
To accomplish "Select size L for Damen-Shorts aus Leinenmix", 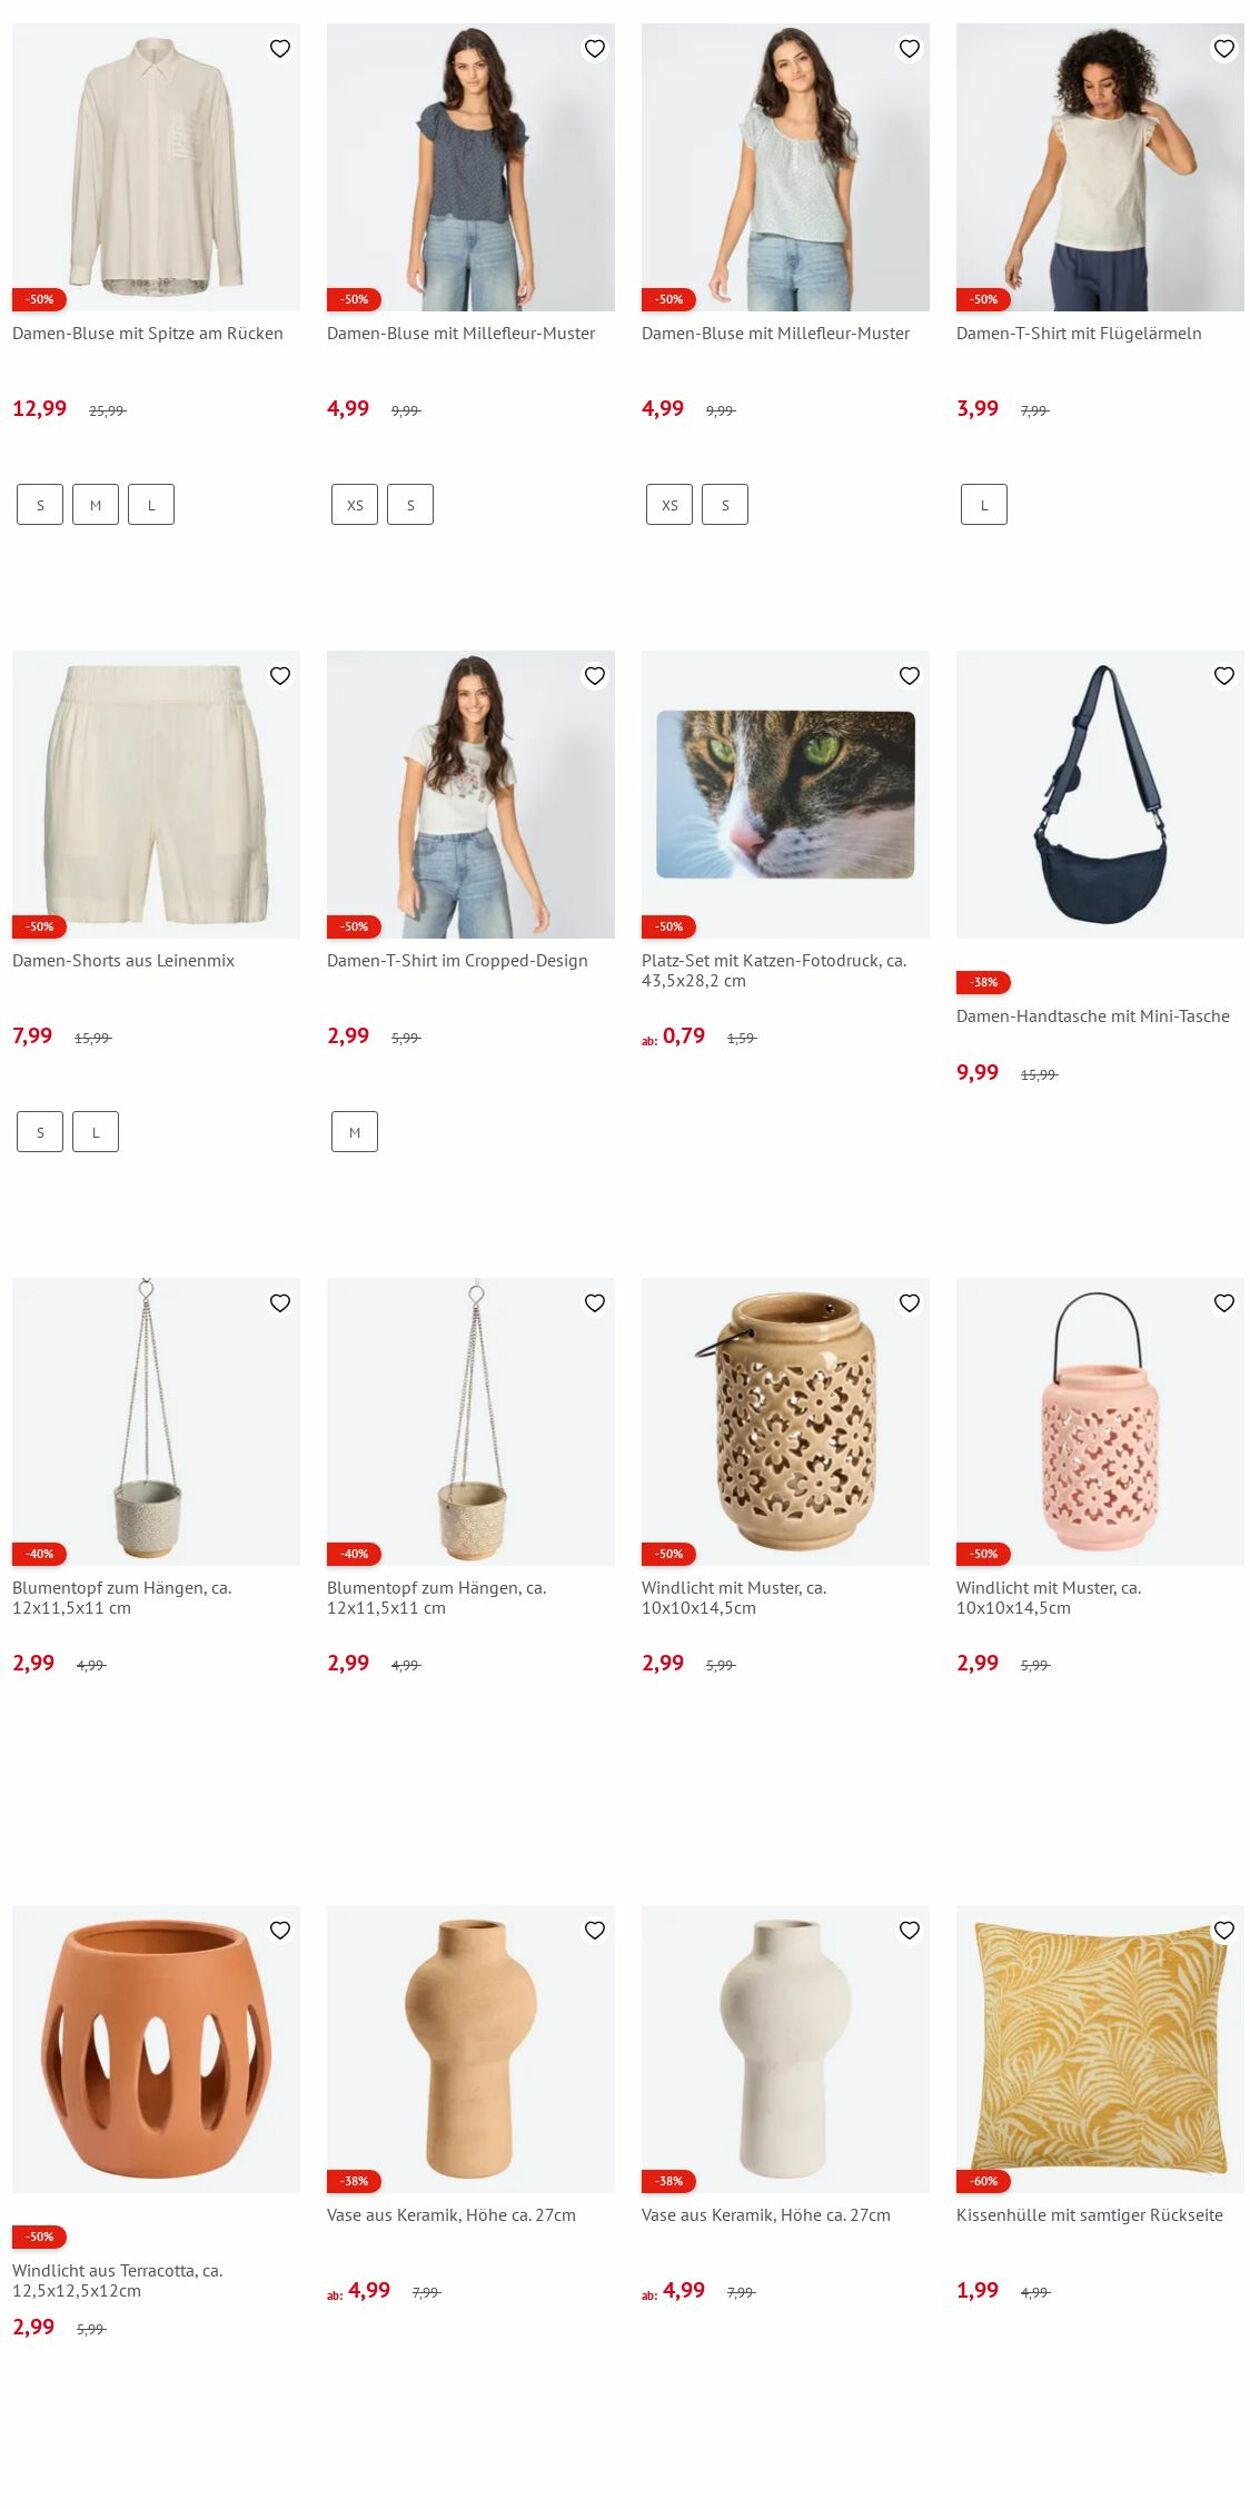I will [95, 1132].
